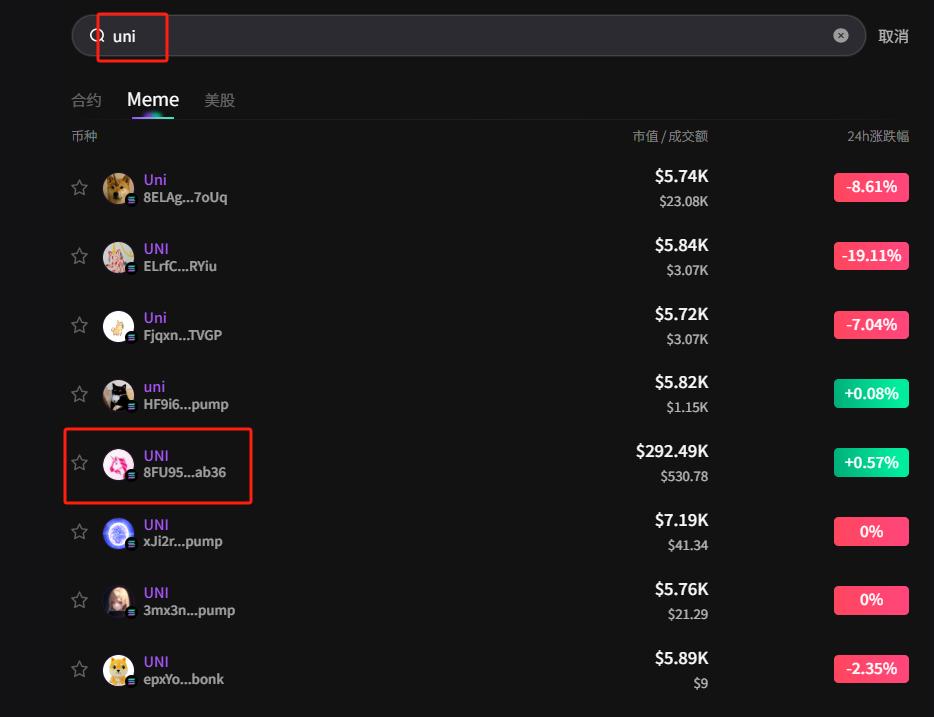Clear the search field text

(841, 35)
